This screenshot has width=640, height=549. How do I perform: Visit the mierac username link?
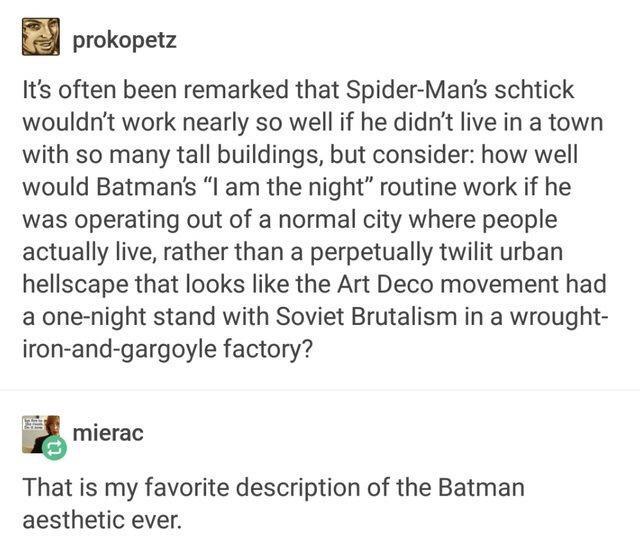tap(107, 433)
